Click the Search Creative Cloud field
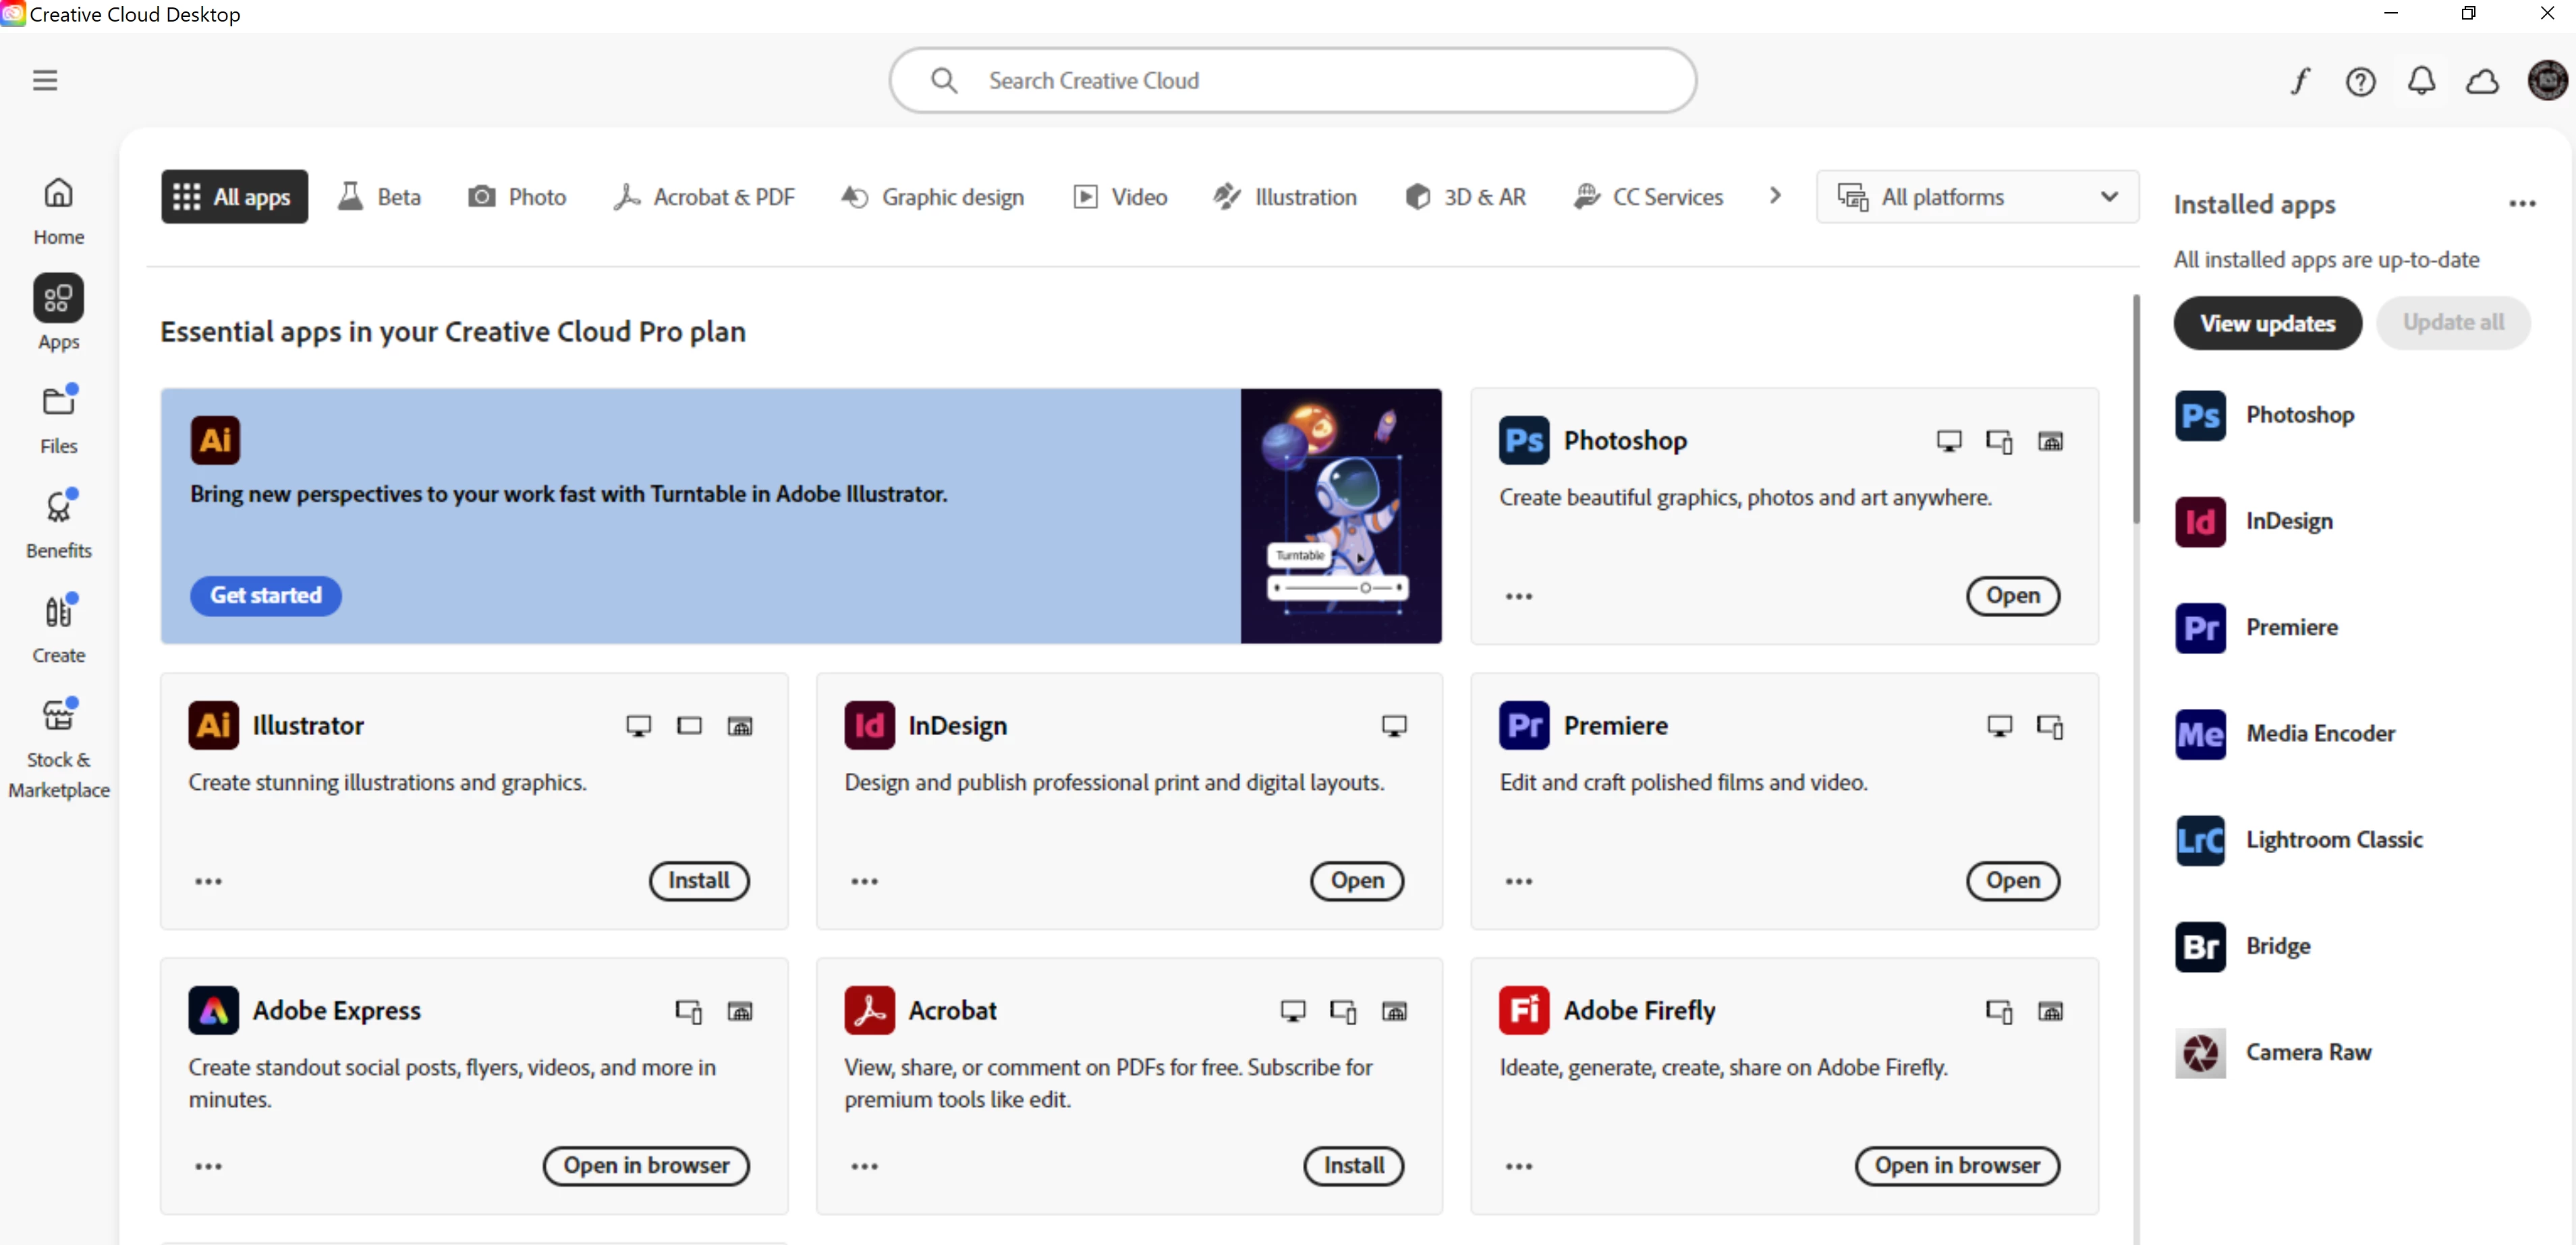Screen dimensions: 2576x1245 tap(1292, 80)
